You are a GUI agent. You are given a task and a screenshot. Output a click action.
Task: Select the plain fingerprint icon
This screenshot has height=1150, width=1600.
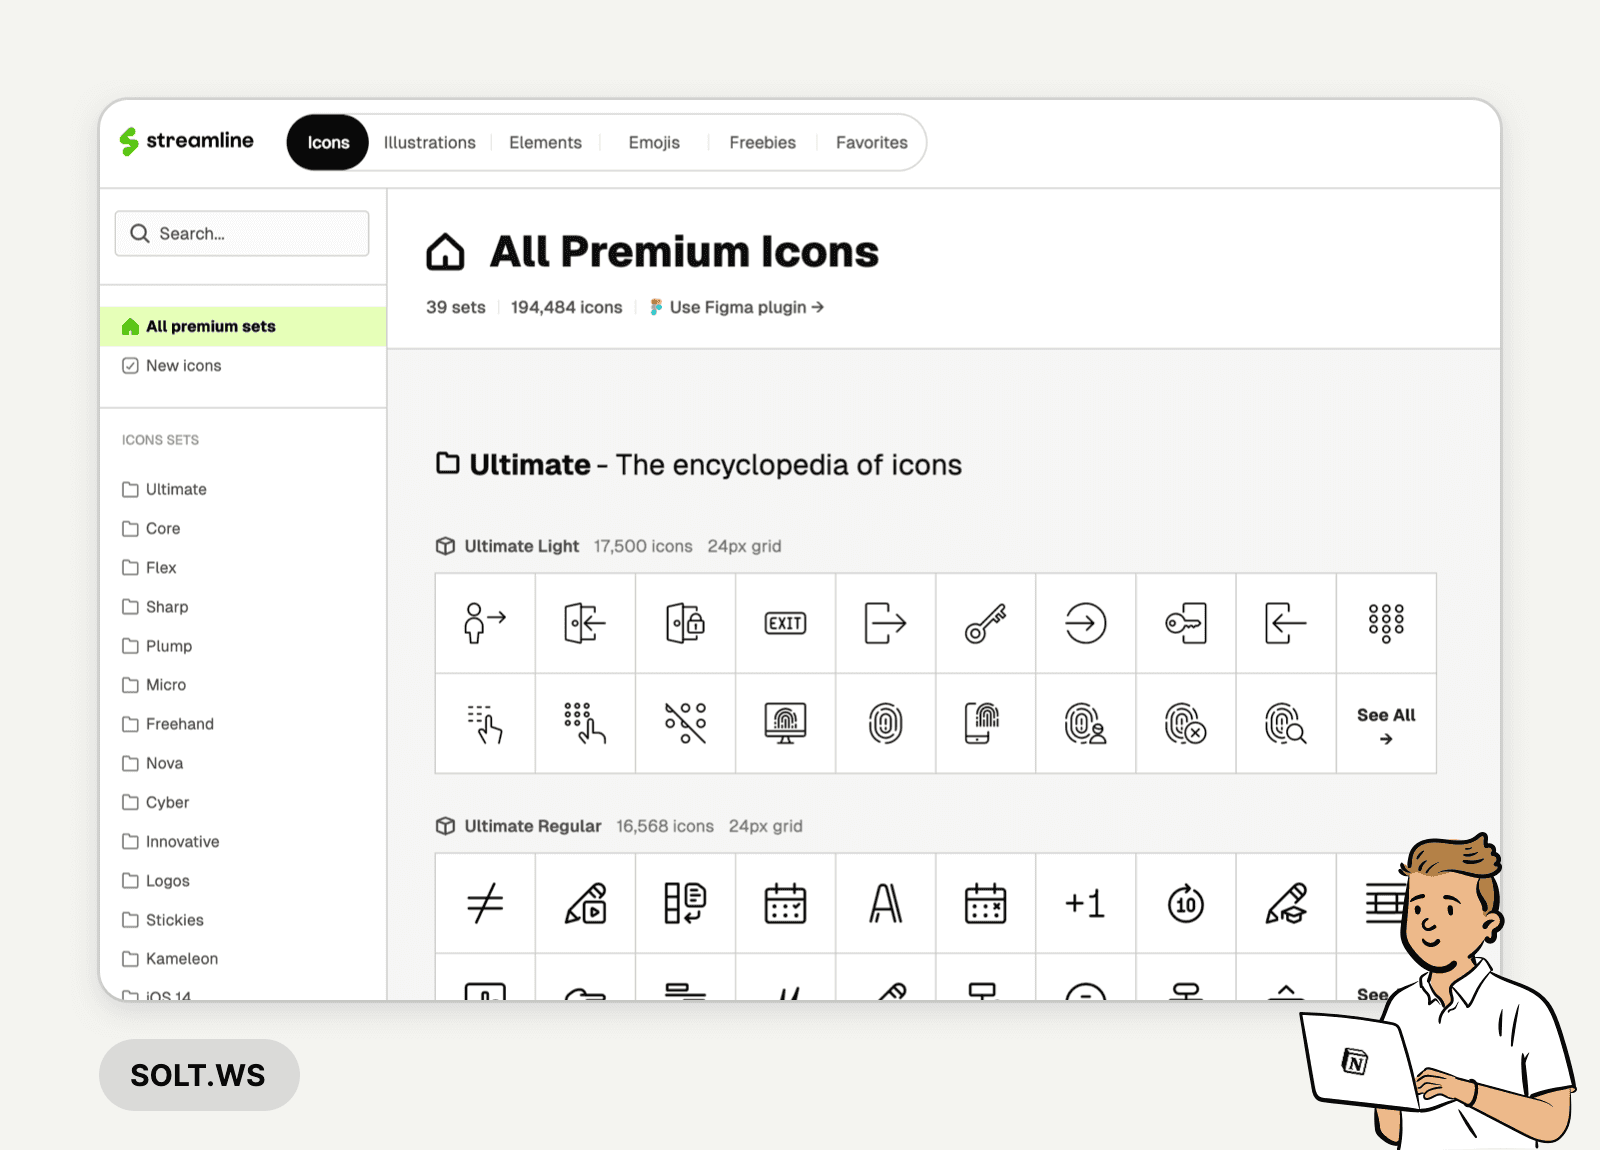[885, 723]
